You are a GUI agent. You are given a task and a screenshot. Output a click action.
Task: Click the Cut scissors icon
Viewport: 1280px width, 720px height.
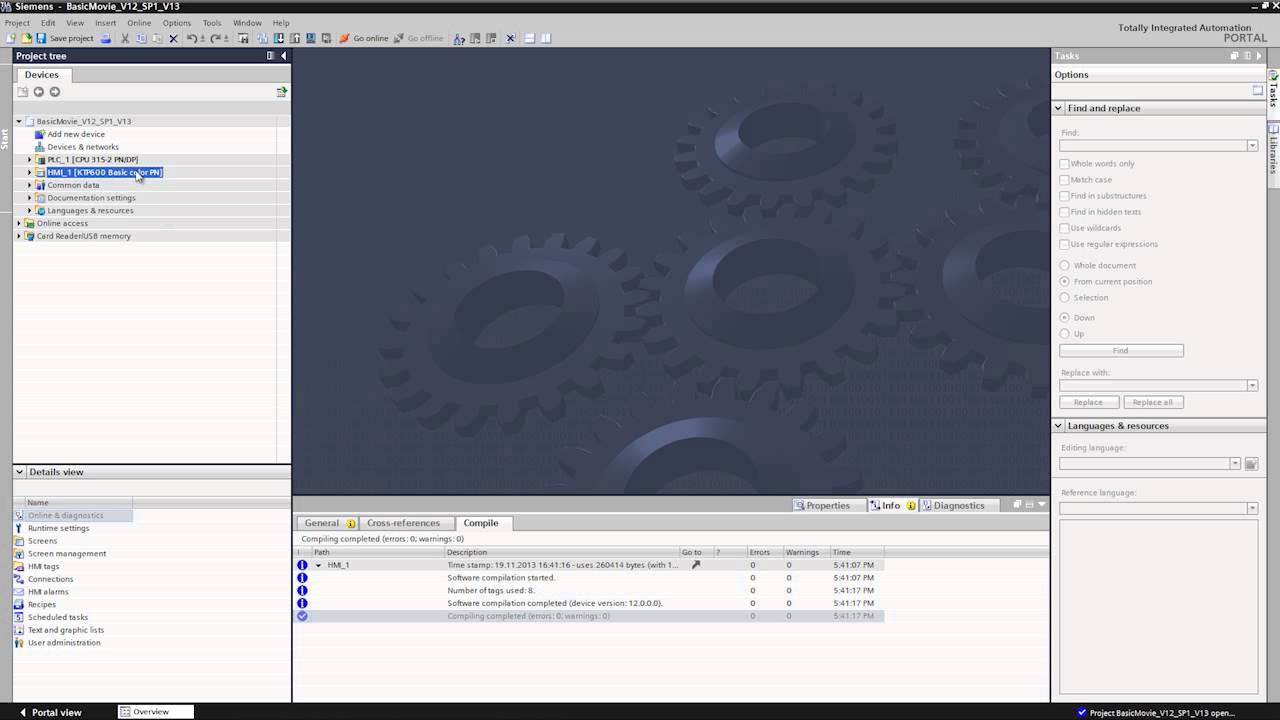click(x=125, y=38)
